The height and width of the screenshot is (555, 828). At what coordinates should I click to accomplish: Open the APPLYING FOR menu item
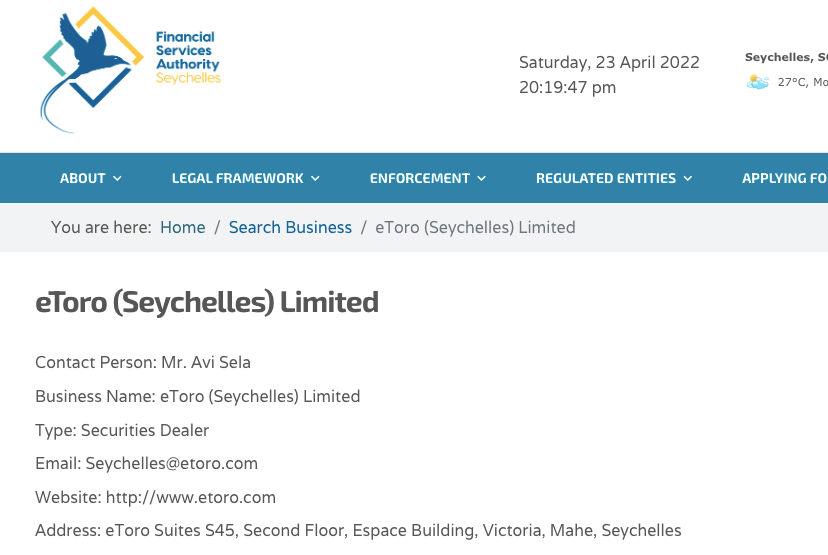pyautogui.click(x=785, y=178)
